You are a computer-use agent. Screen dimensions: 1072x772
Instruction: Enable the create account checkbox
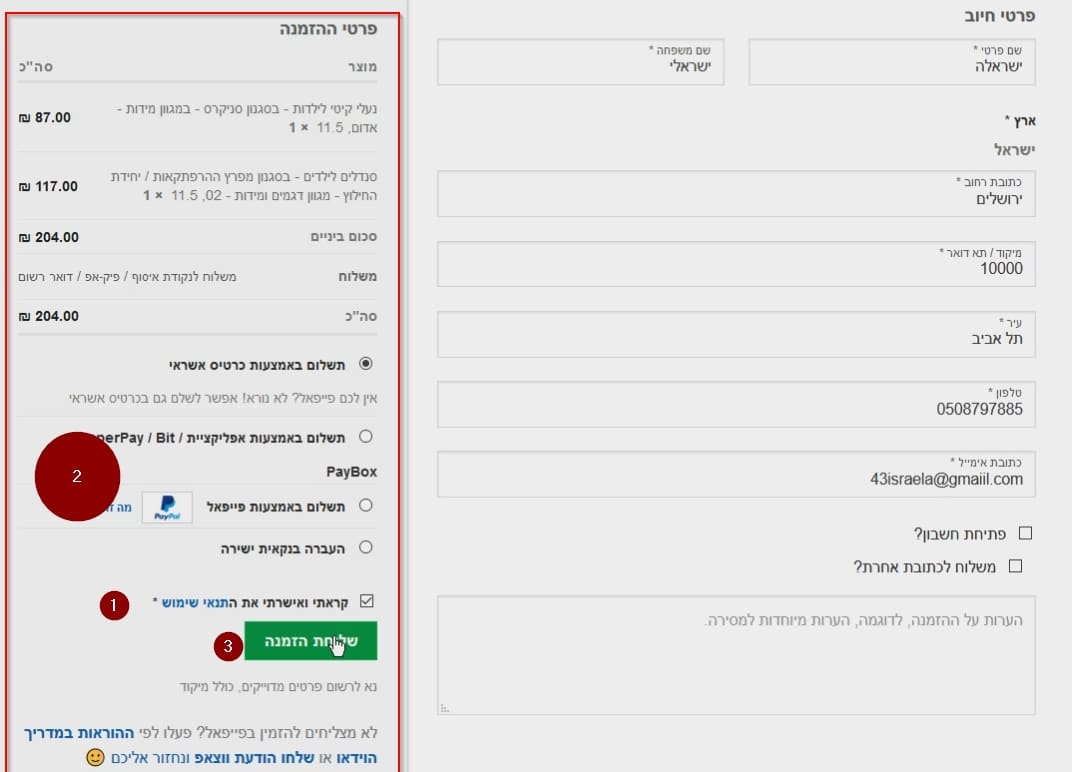point(1024,533)
